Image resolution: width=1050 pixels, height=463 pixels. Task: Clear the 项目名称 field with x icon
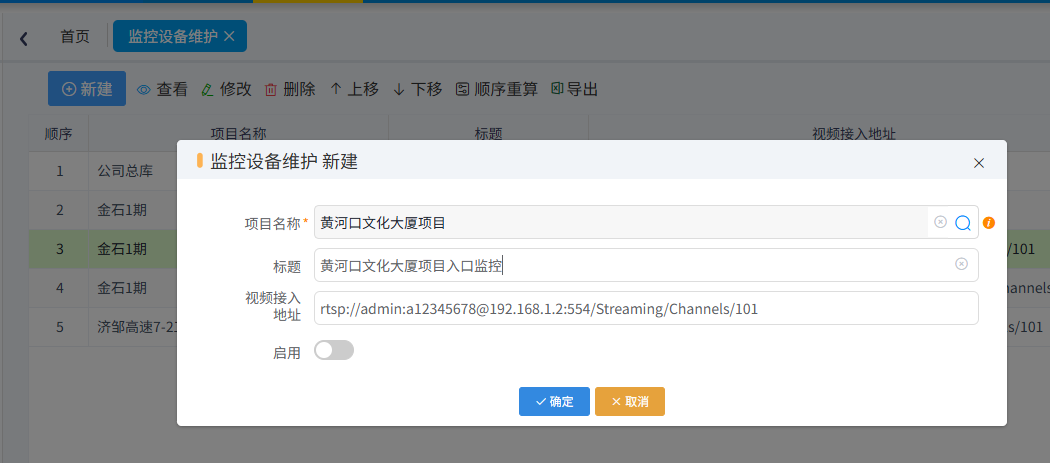940,222
